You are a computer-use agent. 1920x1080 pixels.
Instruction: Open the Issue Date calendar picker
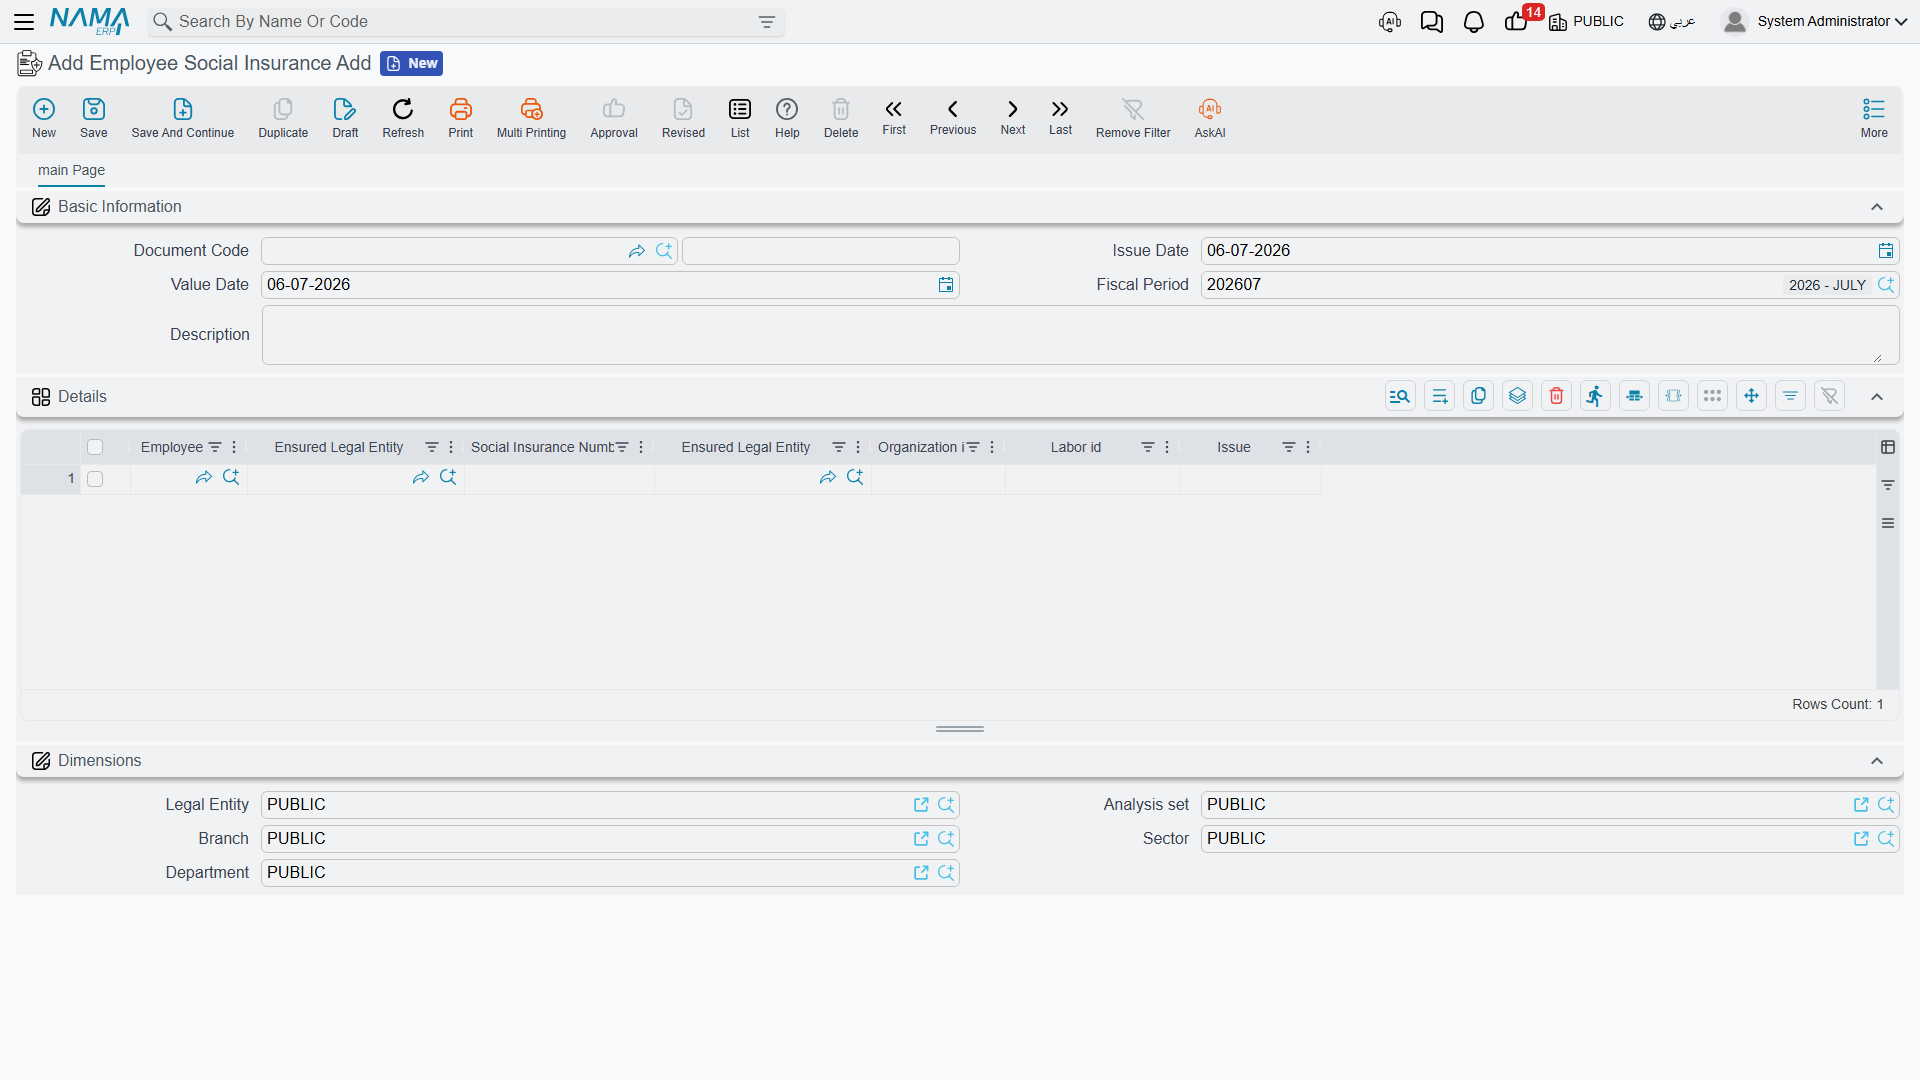tap(1885, 251)
